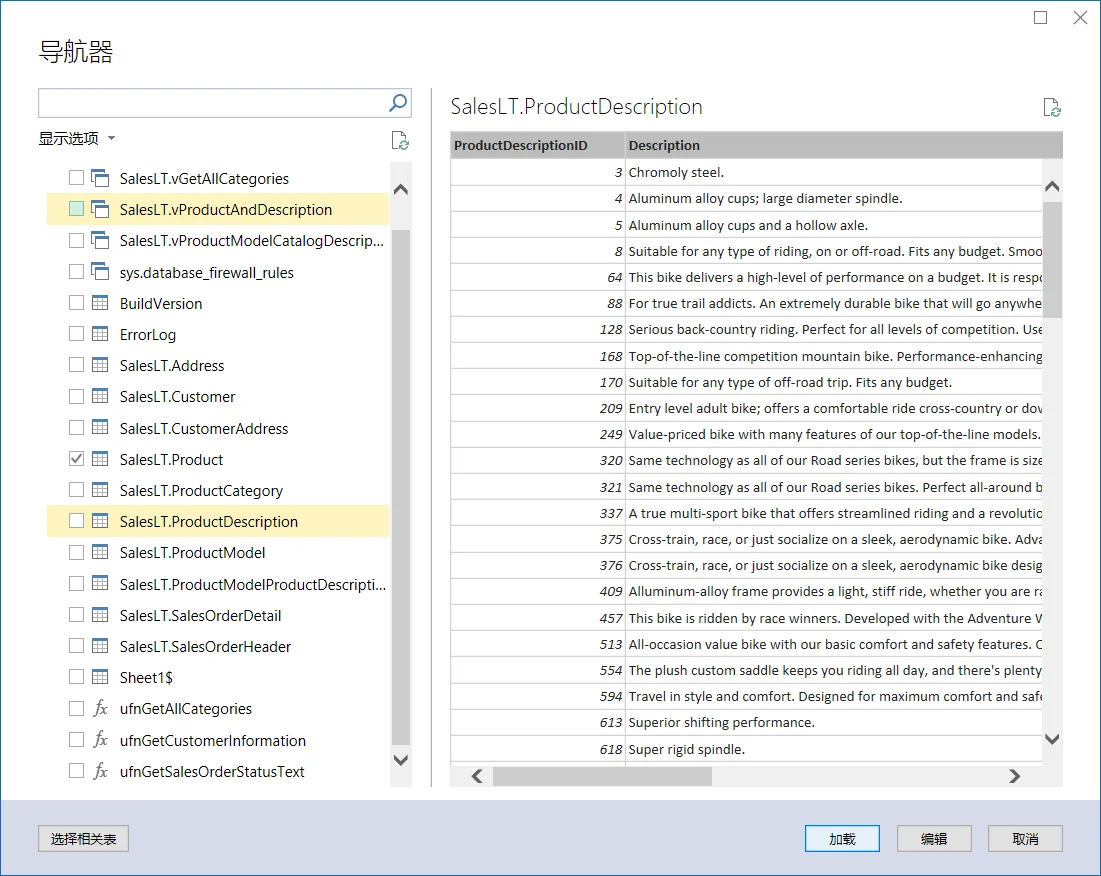Uncheck the SalesLT.Product checkbox
1101x876 pixels.
[x=77, y=459]
